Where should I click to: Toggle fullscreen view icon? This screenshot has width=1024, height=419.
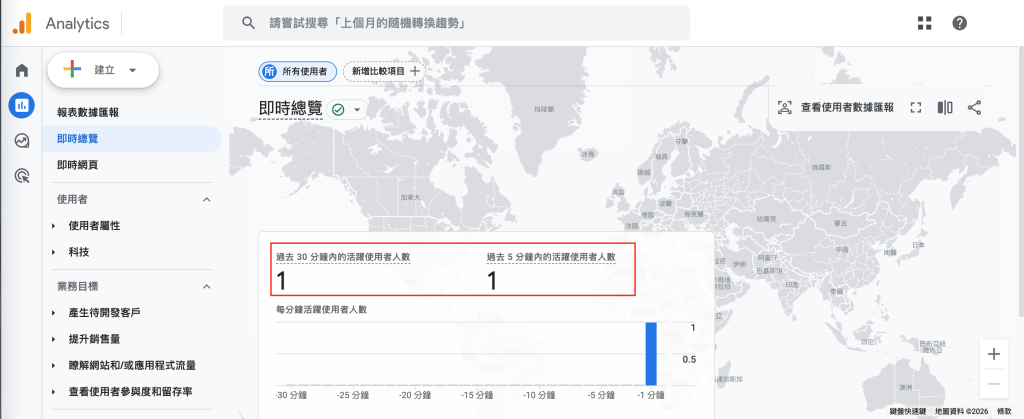(x=916, y=108)
